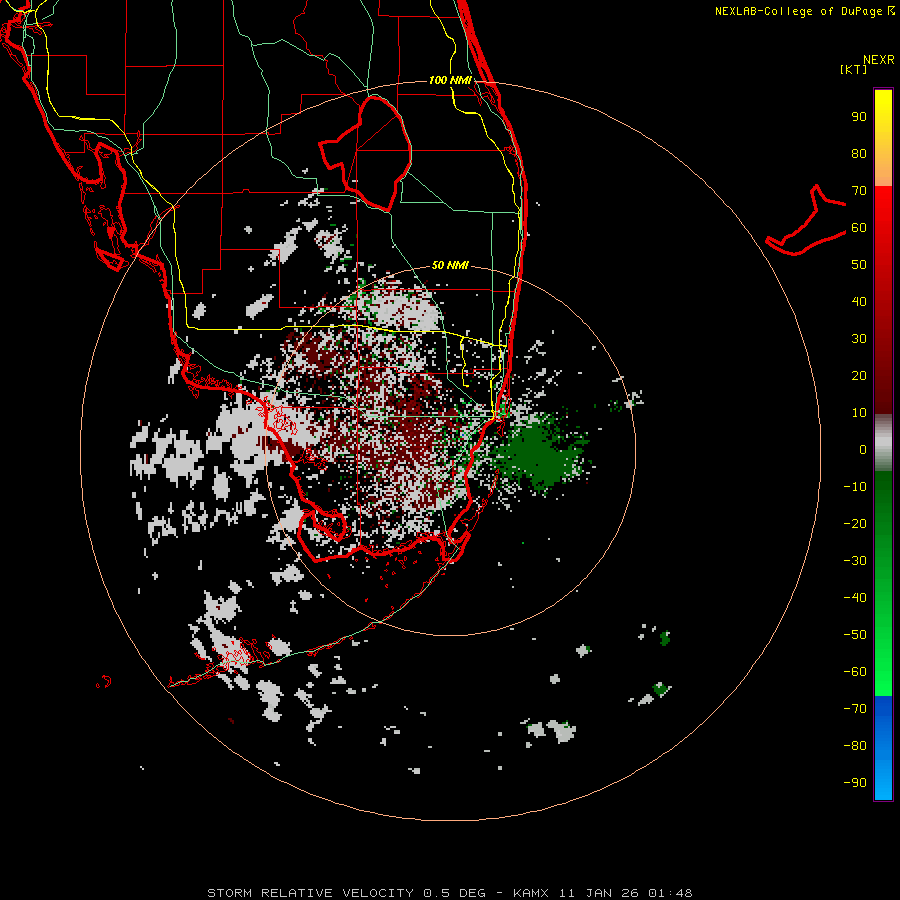This screenshot has height=900, width=900.
Task: Click the 0 value on velocity scale
Action: click(x=863, y=450)
